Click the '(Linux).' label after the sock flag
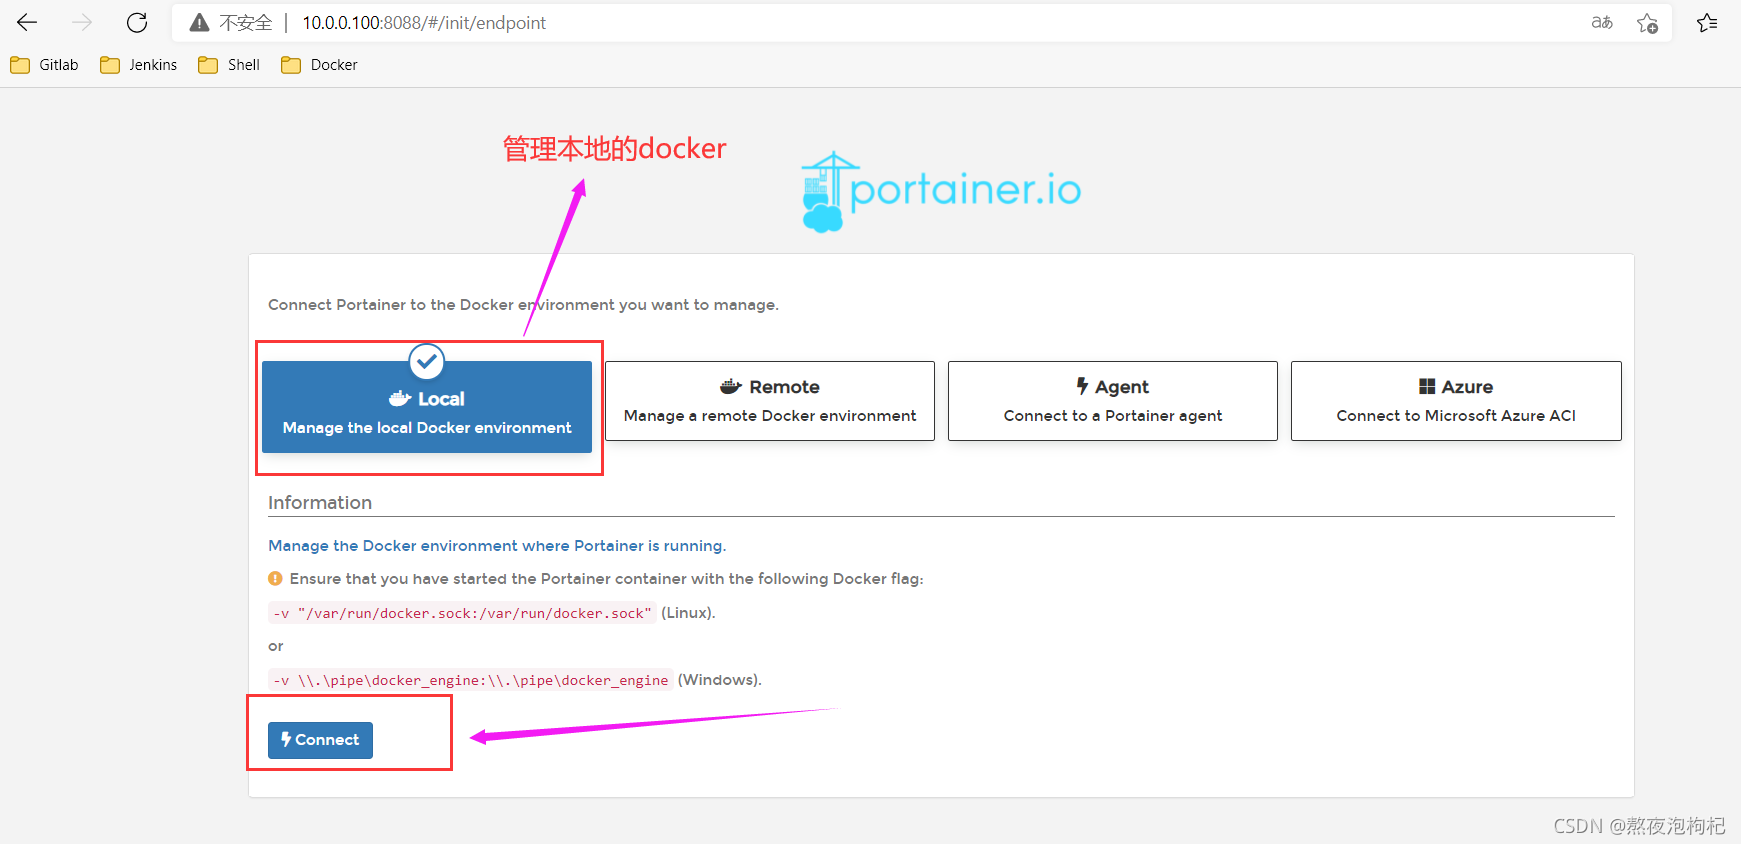The width and height of the screenshot is (1741, 844). (x=688, y=613)
